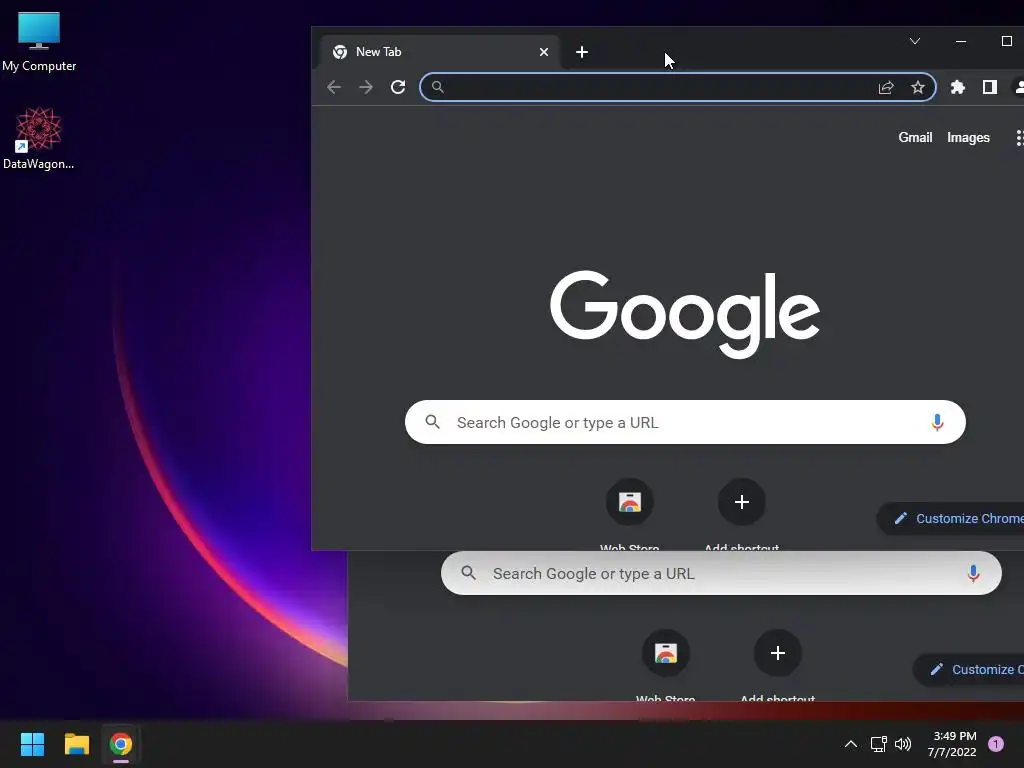The width and height of the screenshot is (1024, 768).
Task: Go back using the browser back arrow
Action: coord(334,87)
